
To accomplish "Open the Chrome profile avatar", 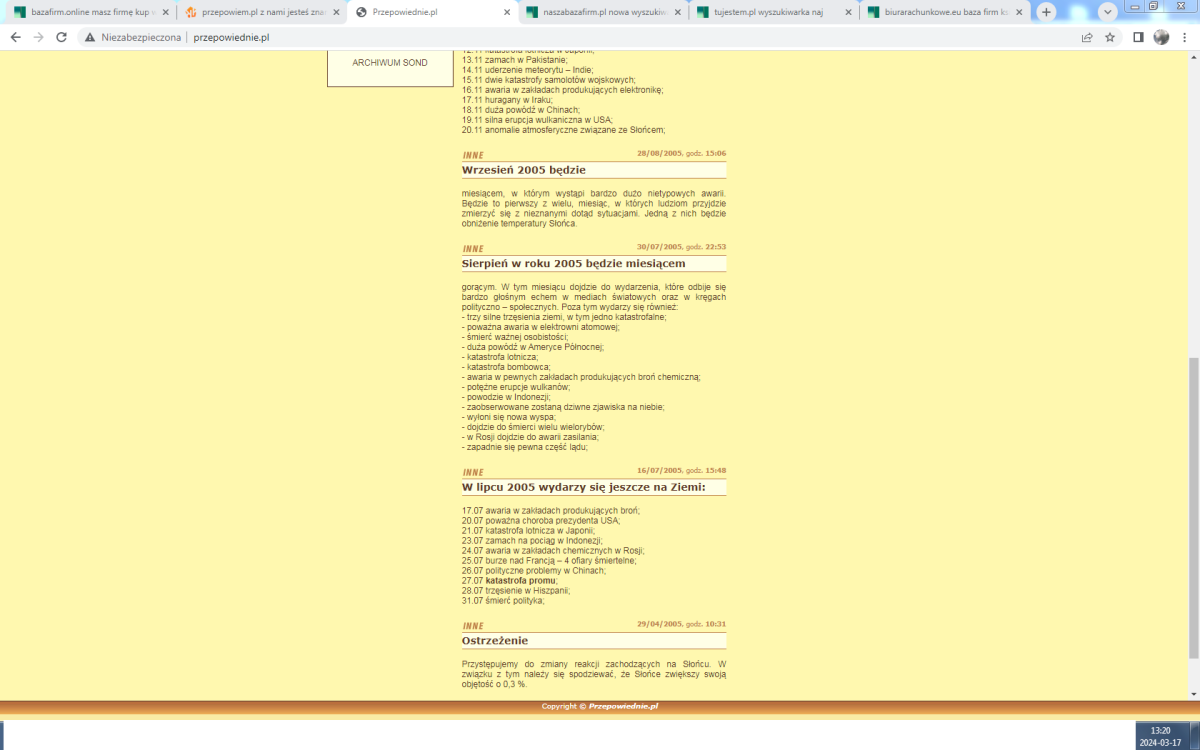I will [1161, 37].
